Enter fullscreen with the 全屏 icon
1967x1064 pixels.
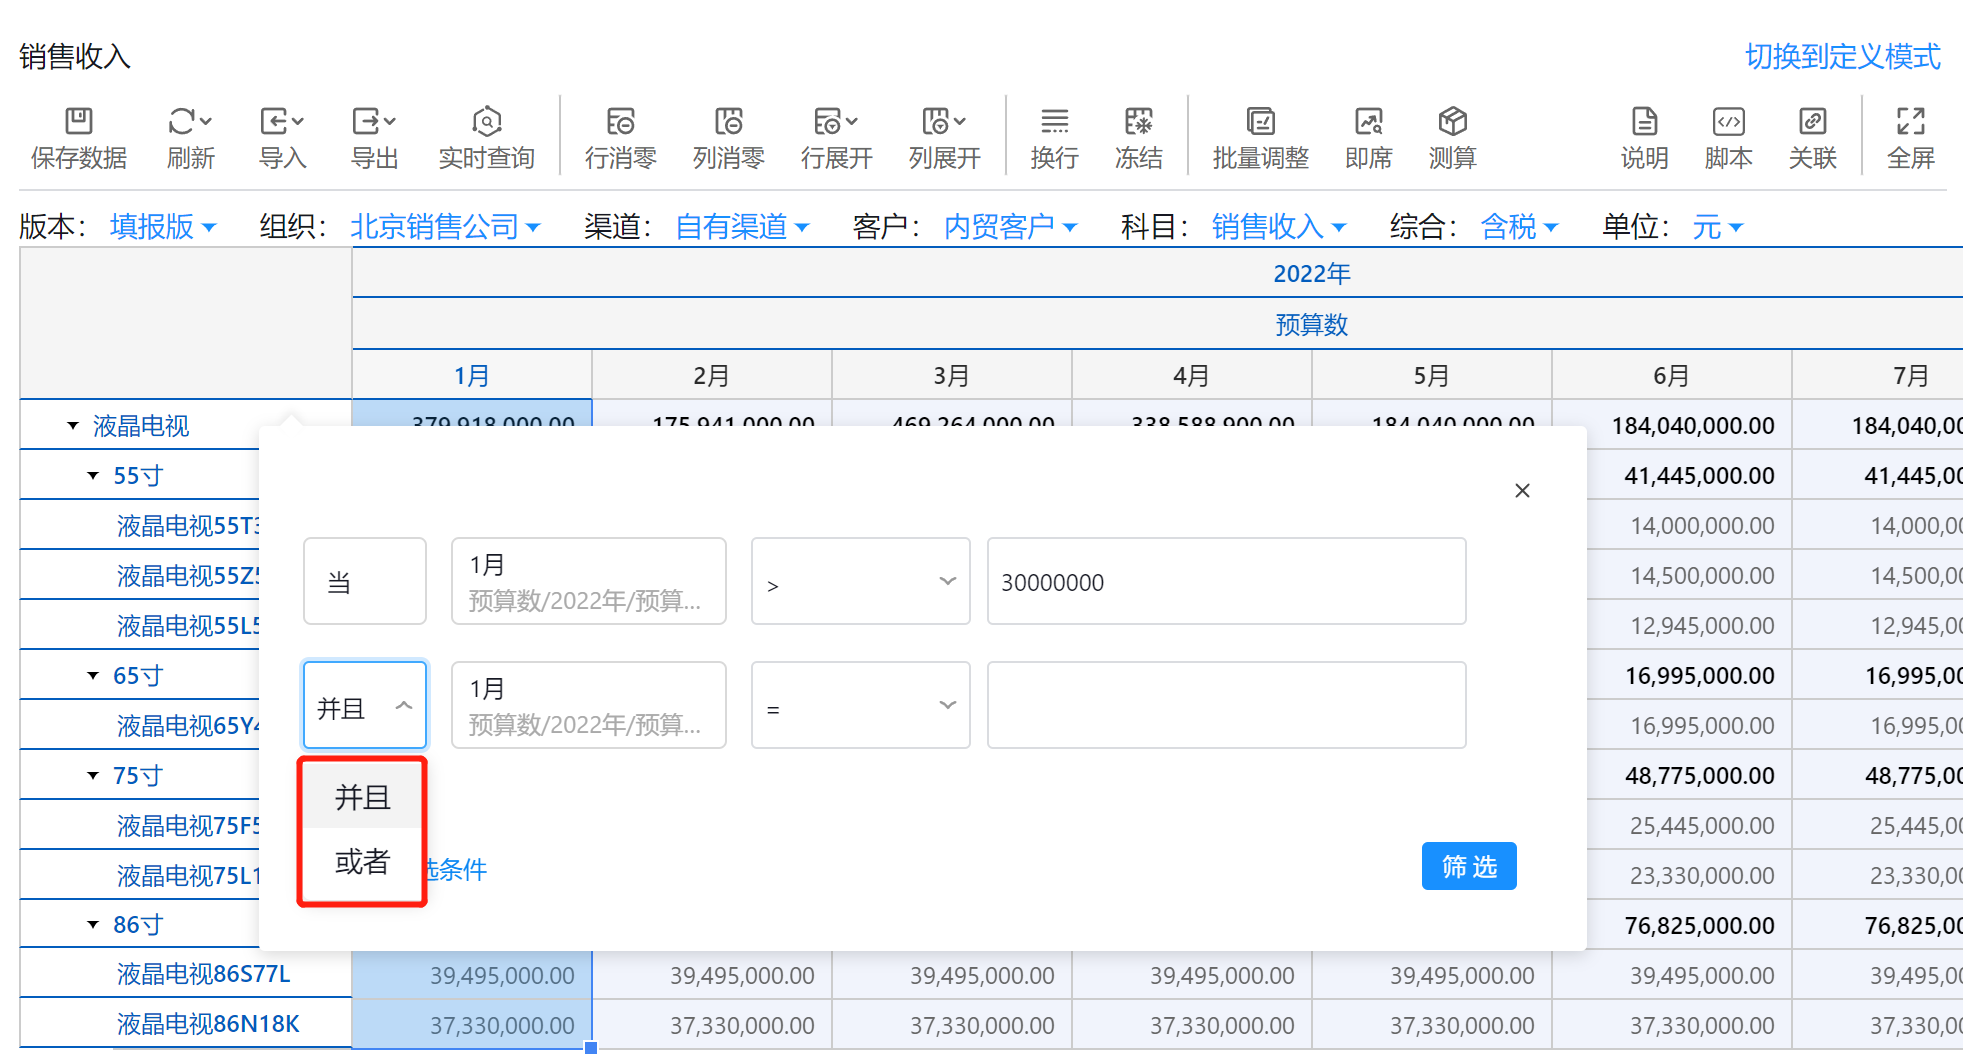pos(1910,122)
